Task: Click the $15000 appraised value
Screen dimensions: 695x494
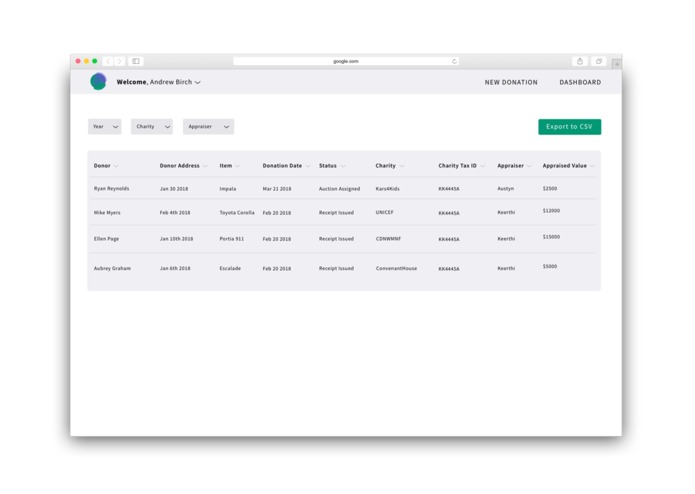Action: (x=551, y=237)
